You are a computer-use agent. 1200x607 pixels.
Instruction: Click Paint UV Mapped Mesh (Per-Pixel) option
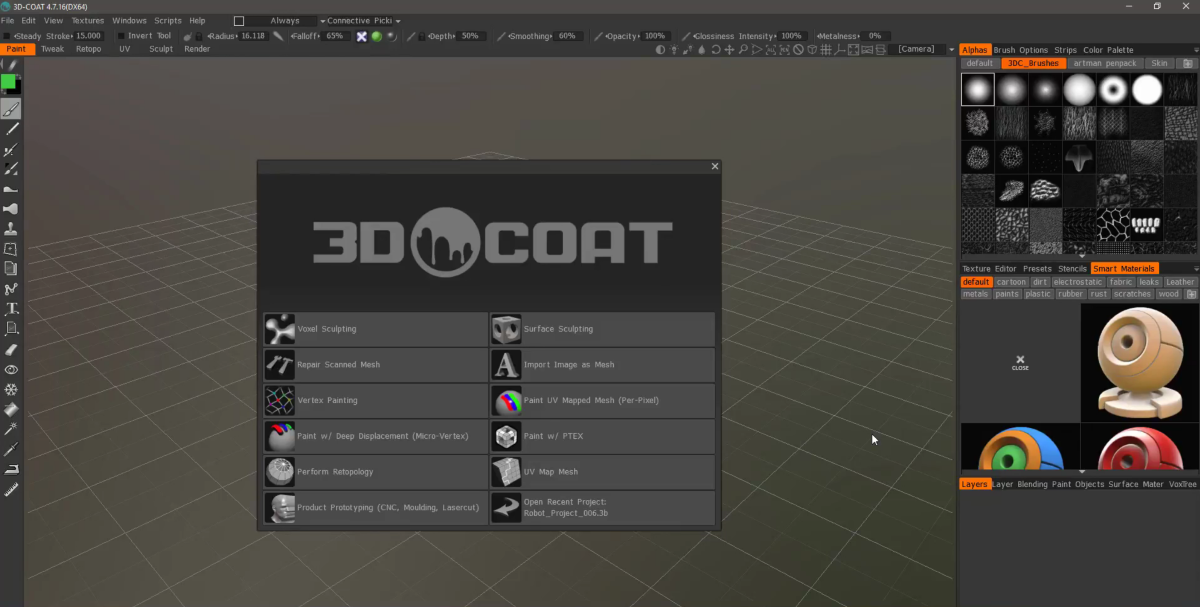coord(602,400)
